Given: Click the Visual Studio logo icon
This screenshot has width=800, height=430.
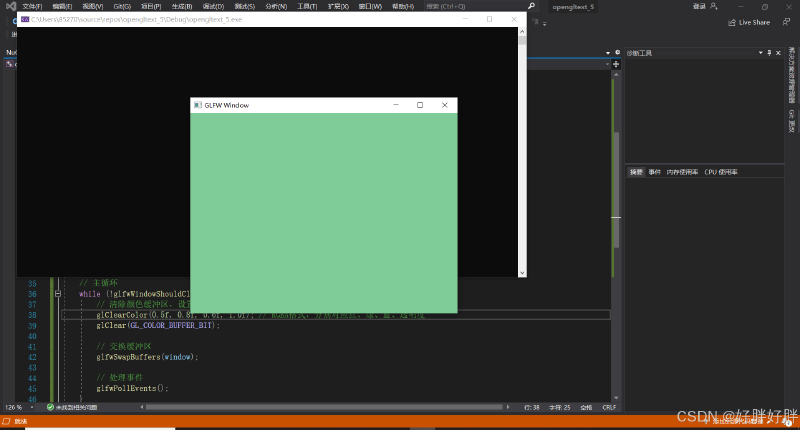Looking at the screenshot, I should (11, 6).
